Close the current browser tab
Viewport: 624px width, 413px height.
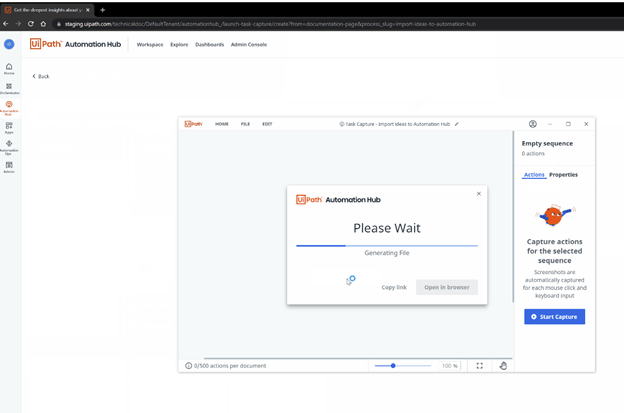click(x=88, y=10)
